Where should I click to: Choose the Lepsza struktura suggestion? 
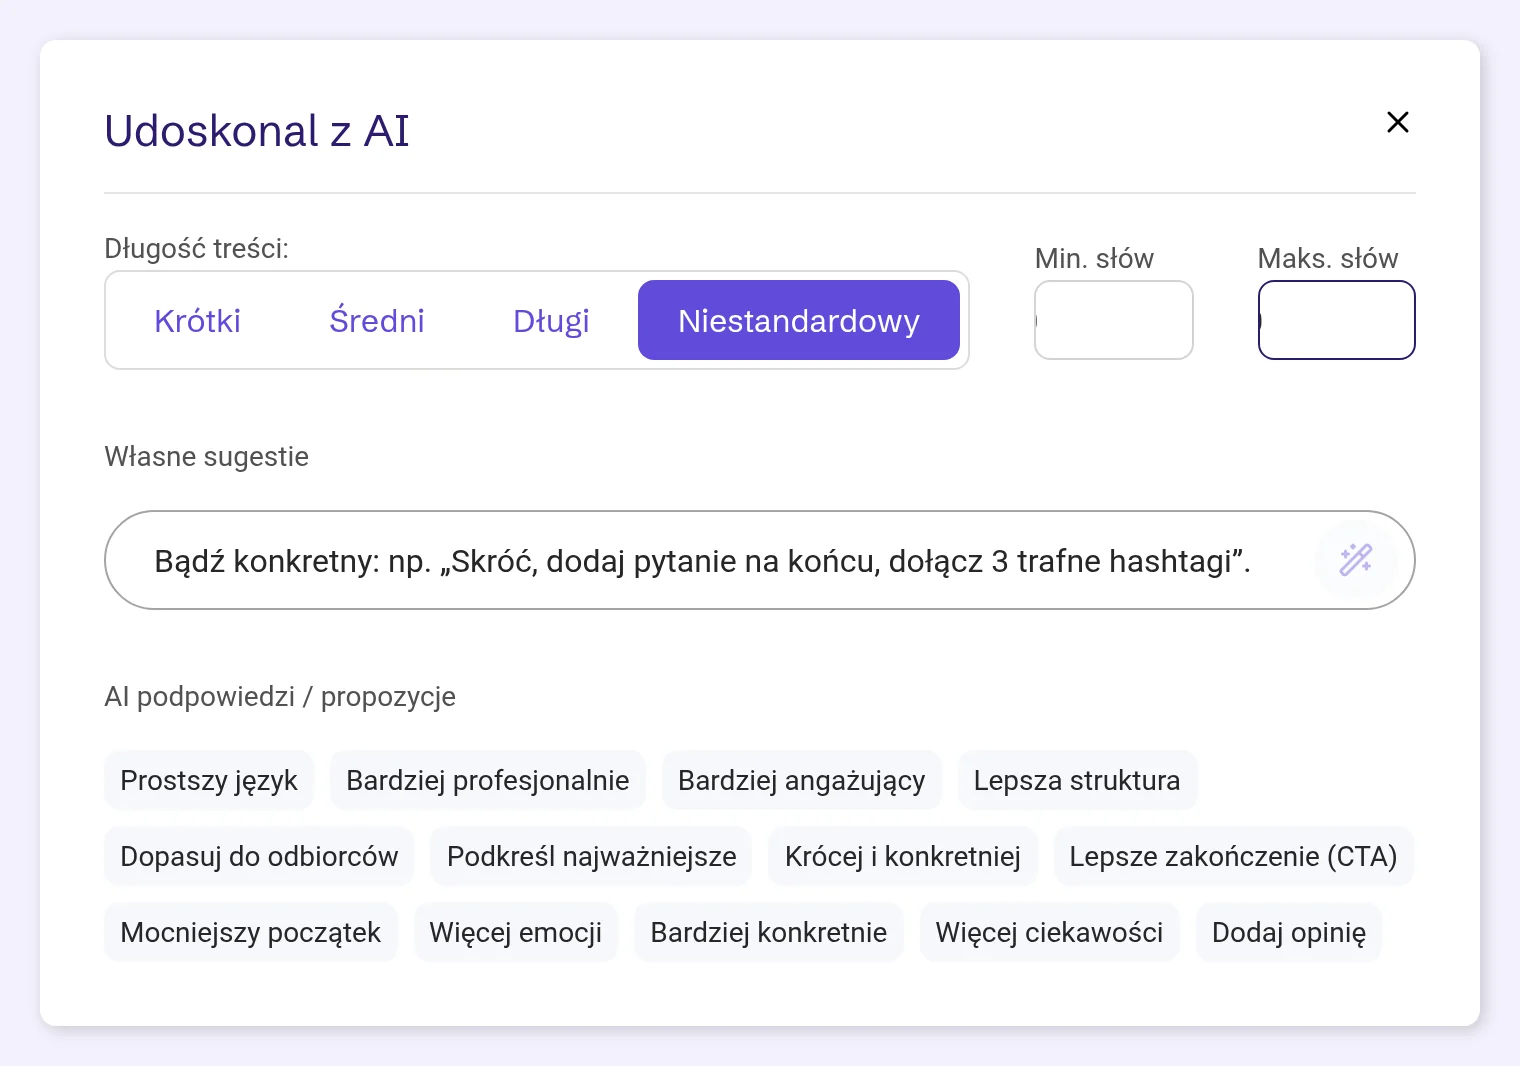pyautogui.click(x=1077, y=780)
